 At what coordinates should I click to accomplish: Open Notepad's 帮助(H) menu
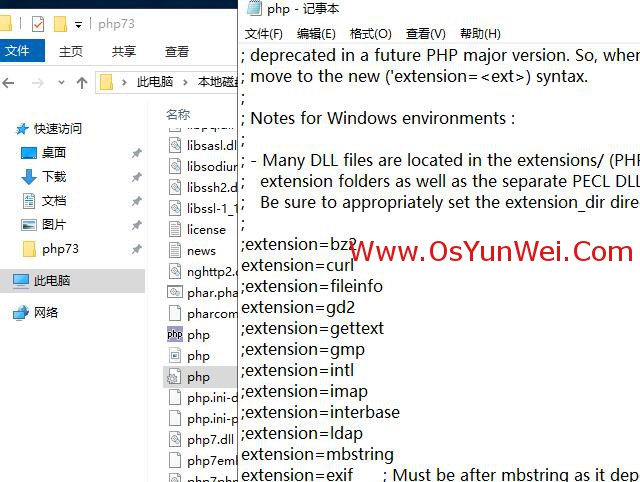pyautogui.click(x=480, y=33)
